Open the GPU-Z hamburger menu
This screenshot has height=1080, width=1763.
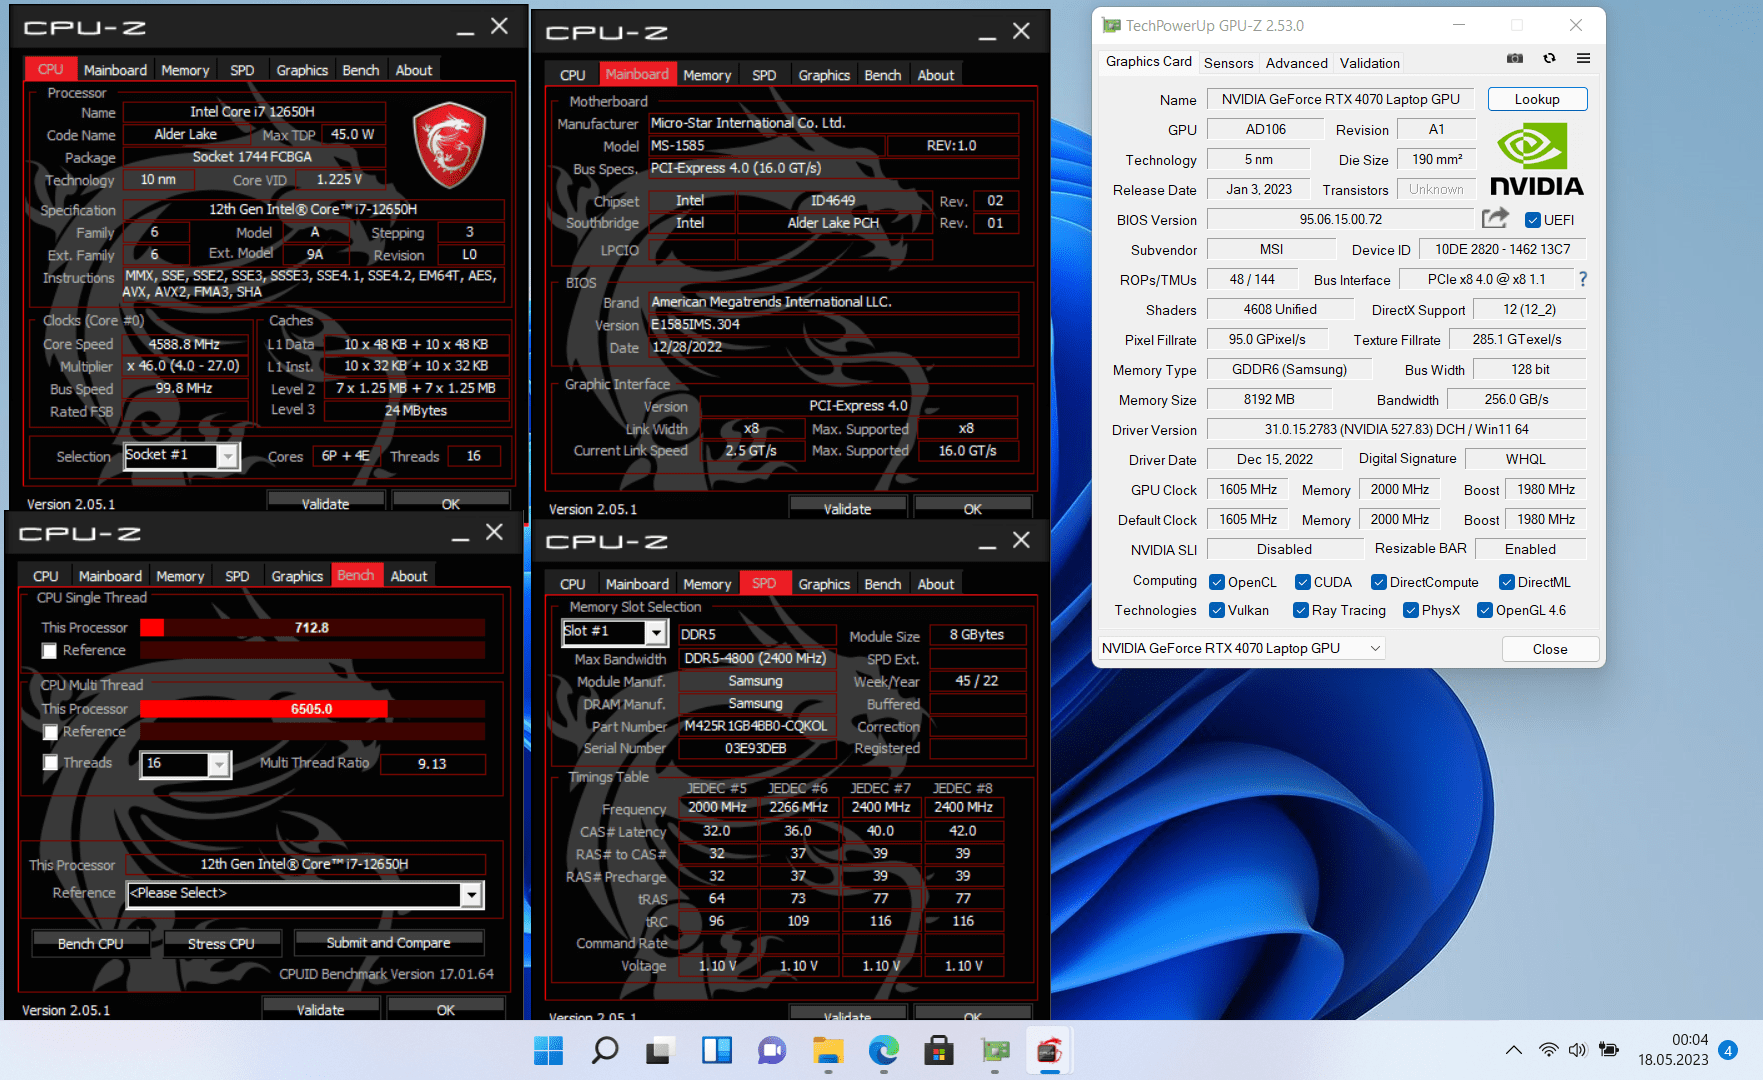tap(1583, 59)
